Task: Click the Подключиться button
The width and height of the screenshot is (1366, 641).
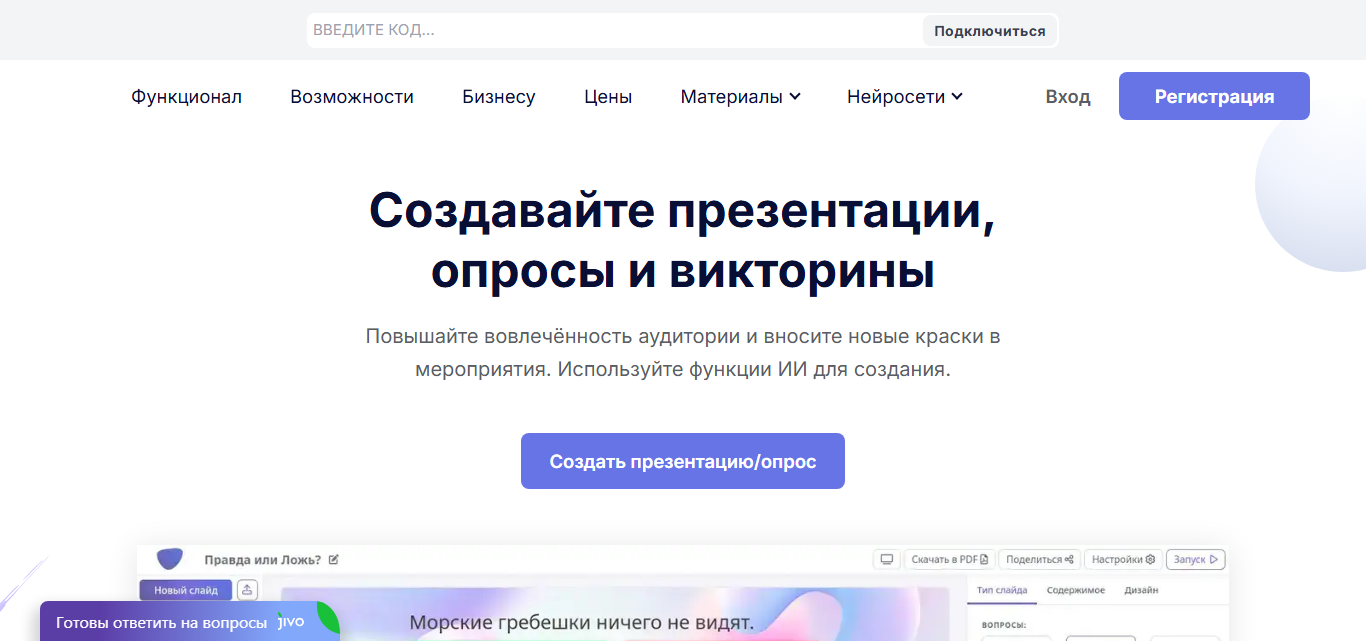Action: pos(989,31)
